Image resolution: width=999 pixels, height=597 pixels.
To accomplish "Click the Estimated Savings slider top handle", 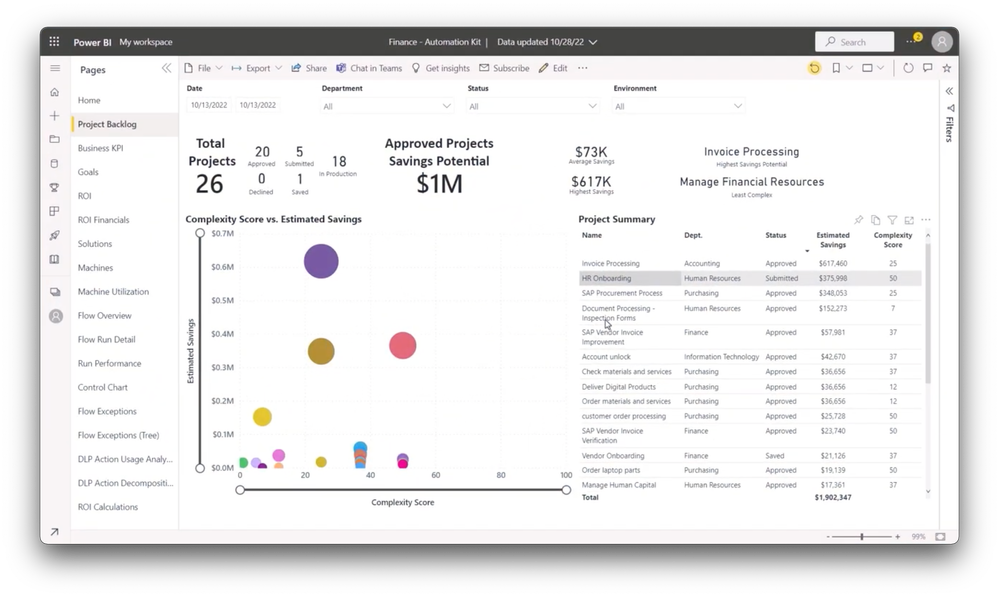I will pos(200,233).
